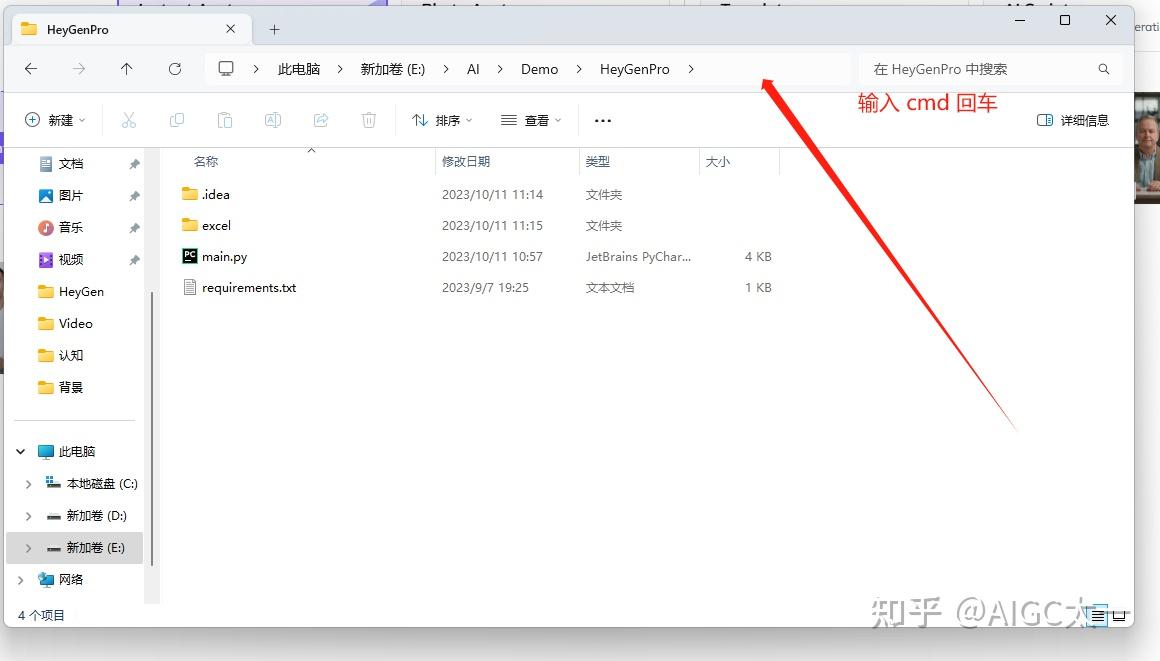Open chevron after HeyGenPro breadcrumb
This screenshot has width=1160, height=661.
(691, 69)
